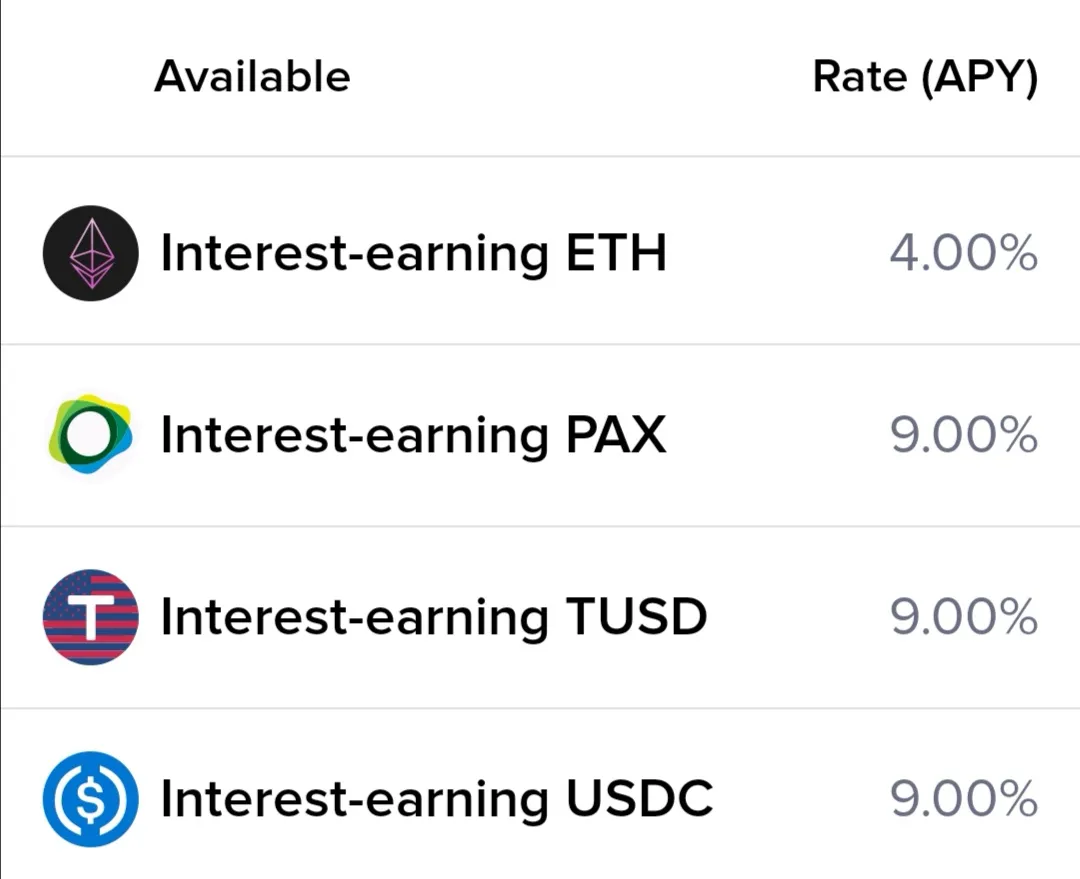Click the Available column header

pos(252,76)
